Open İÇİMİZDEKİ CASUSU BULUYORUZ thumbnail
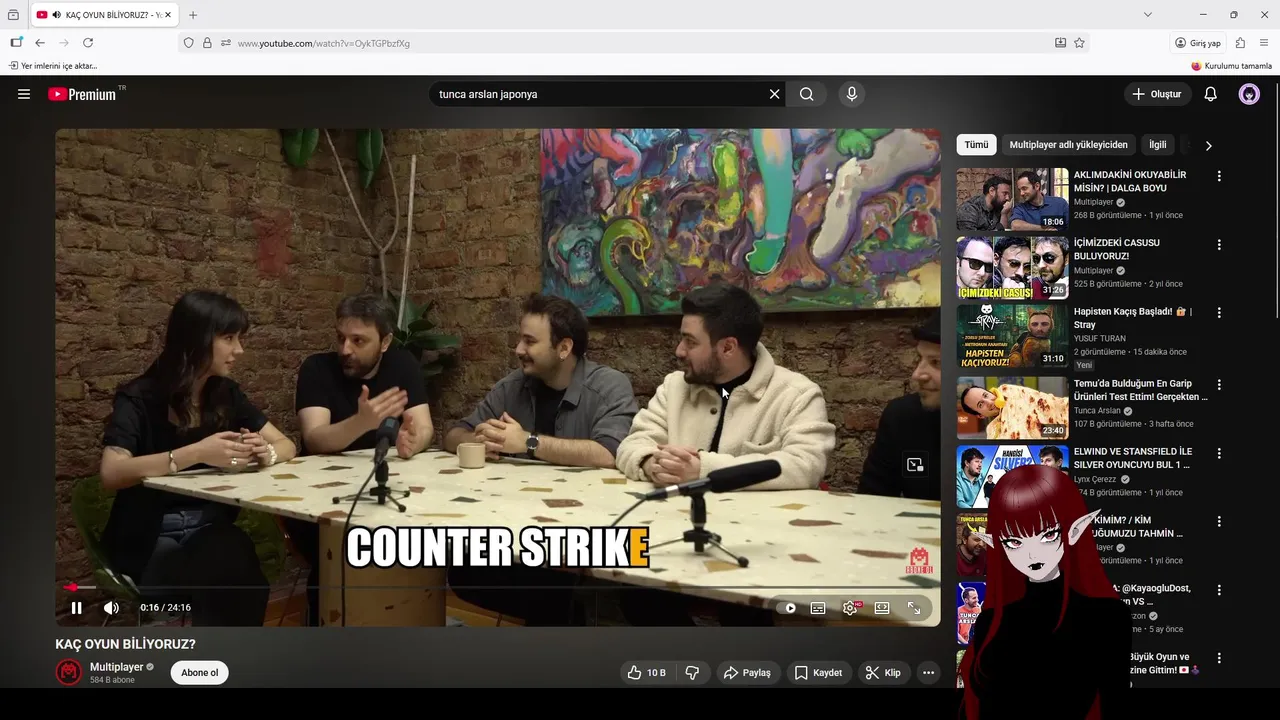 [x=1012, y=268]
